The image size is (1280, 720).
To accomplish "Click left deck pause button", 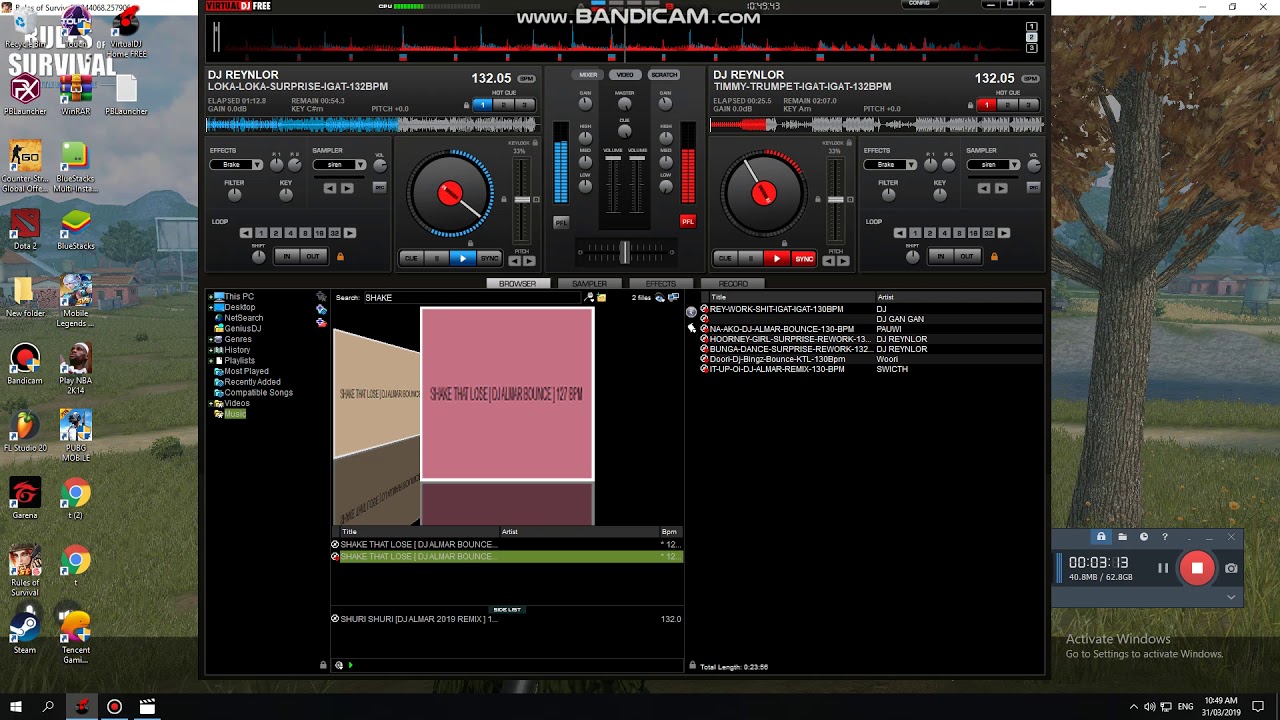I will pyautogui.click(x=437, y=258).
